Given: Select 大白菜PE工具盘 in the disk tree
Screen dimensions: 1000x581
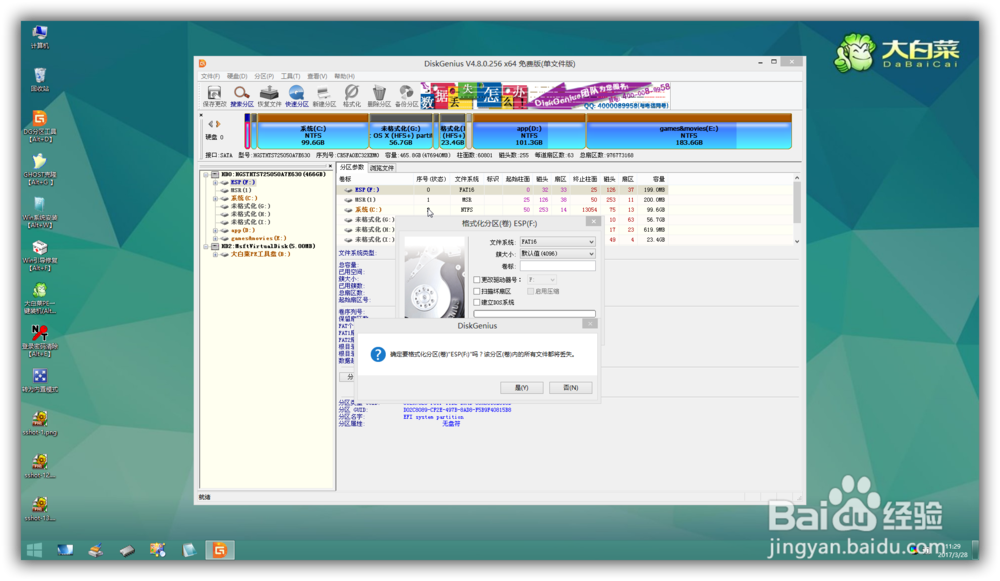Looking at the screenshot, I should [x=260, y=254].
